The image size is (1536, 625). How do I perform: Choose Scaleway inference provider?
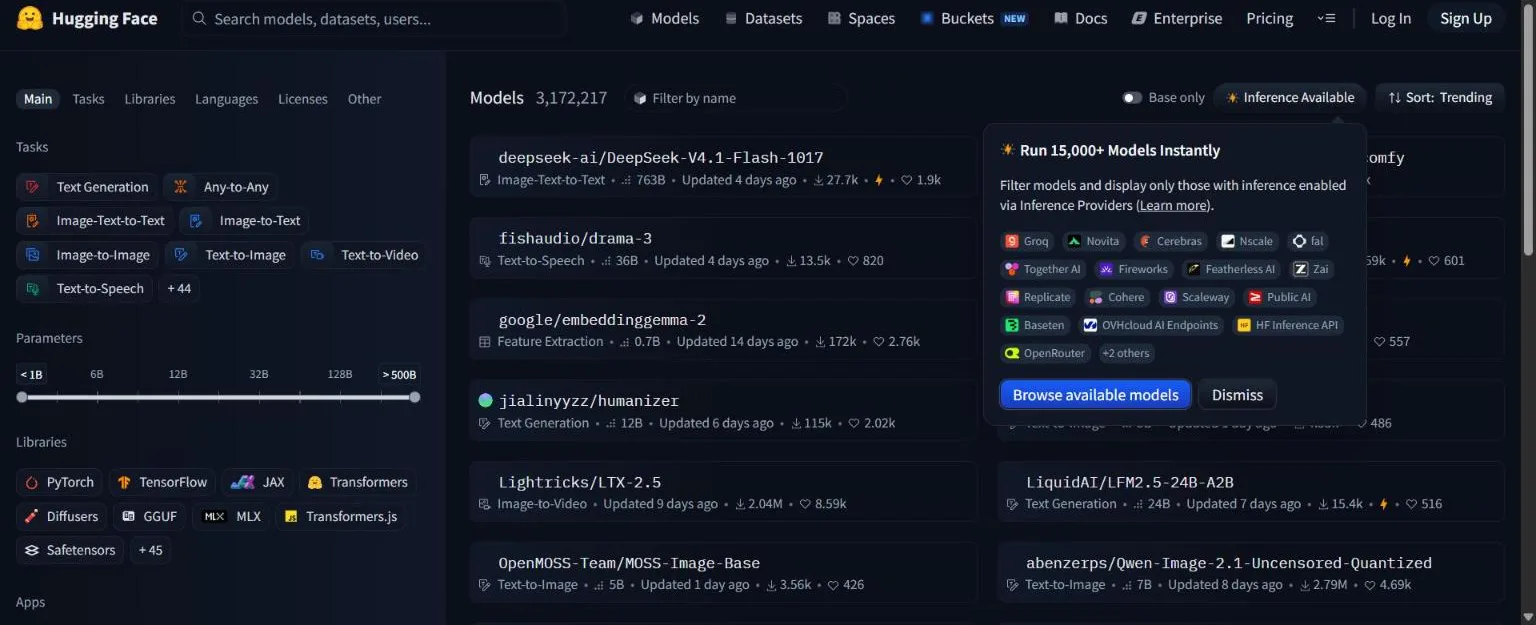click(x=1197, y=297)
